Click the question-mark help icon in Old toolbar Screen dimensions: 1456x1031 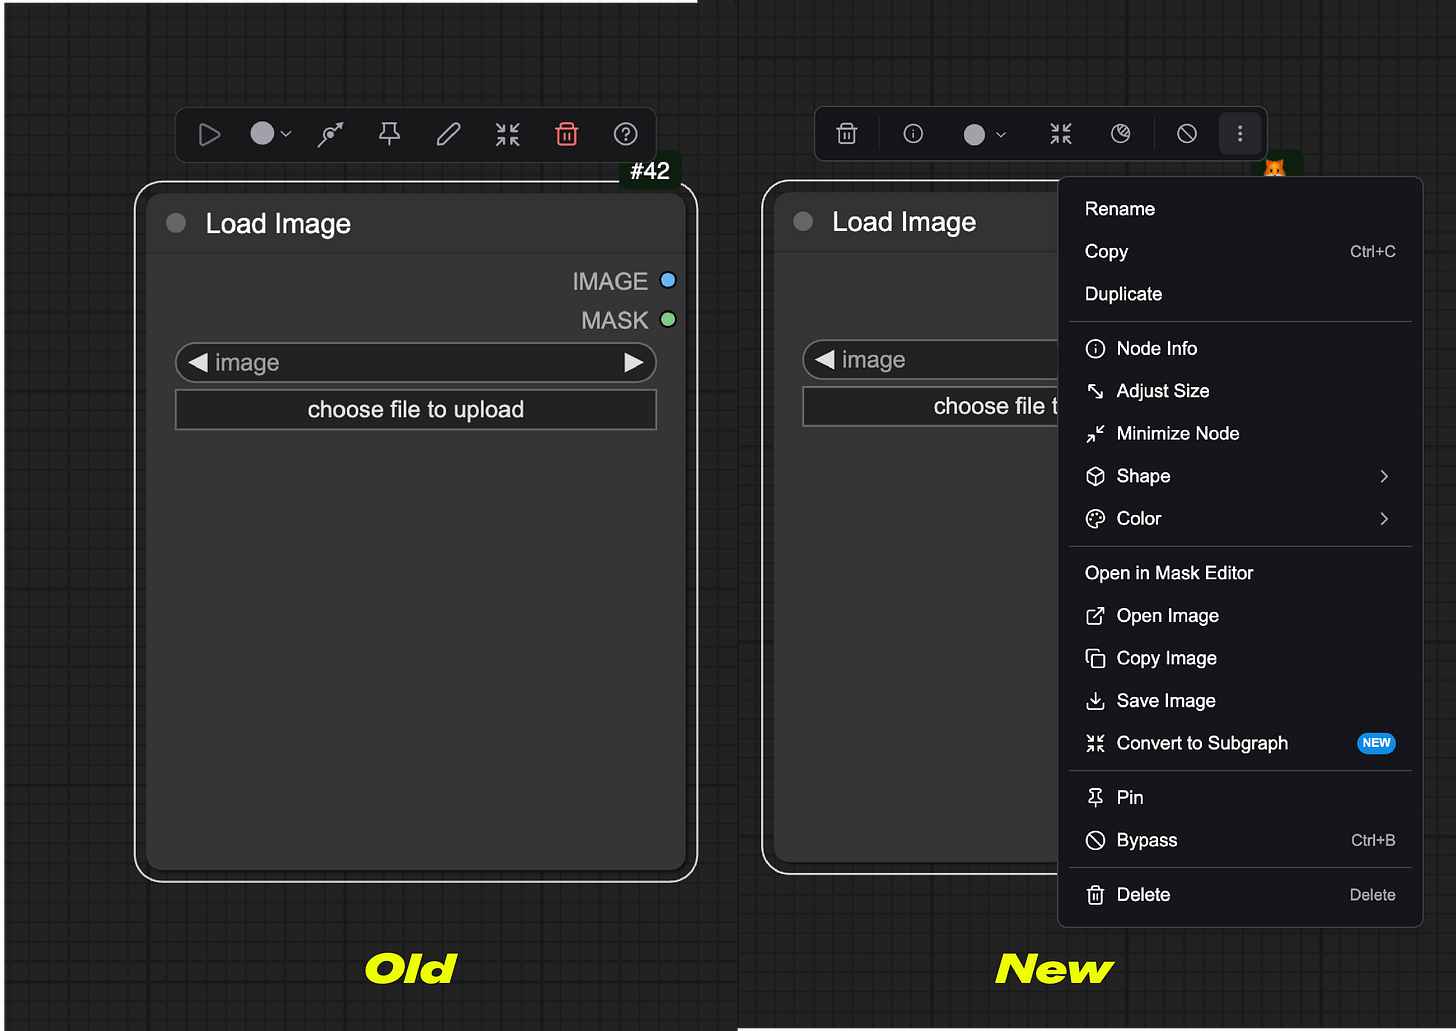(626, 134)
